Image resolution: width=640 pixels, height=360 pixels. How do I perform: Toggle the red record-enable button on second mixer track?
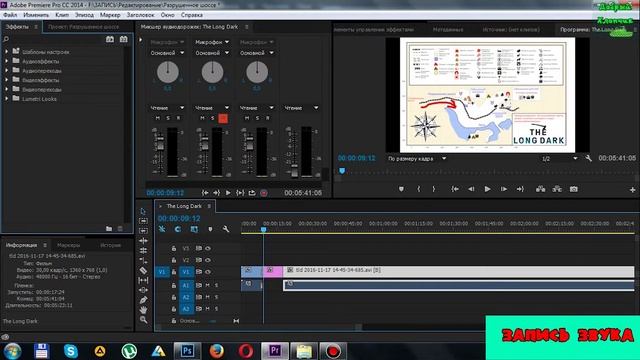(x=223, y=118)
